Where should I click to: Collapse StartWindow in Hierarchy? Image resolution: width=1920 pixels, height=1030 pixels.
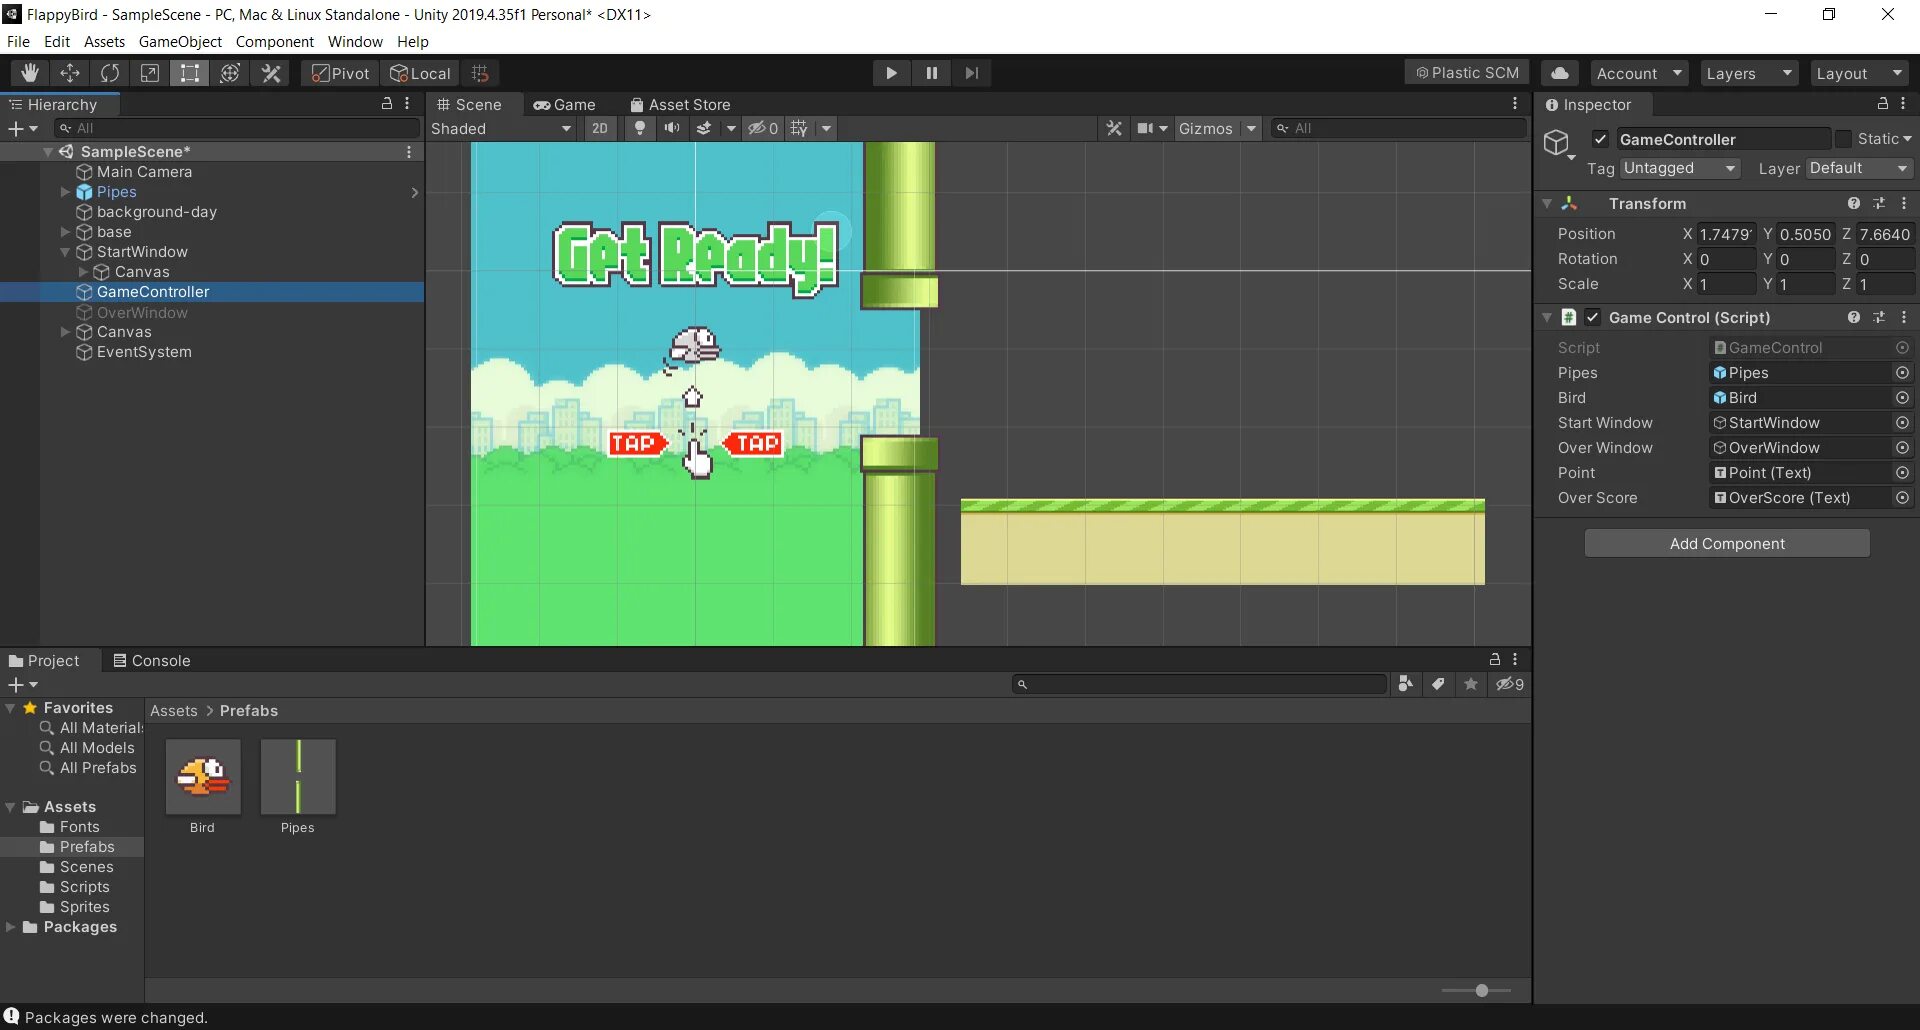(x=65, y=252)
